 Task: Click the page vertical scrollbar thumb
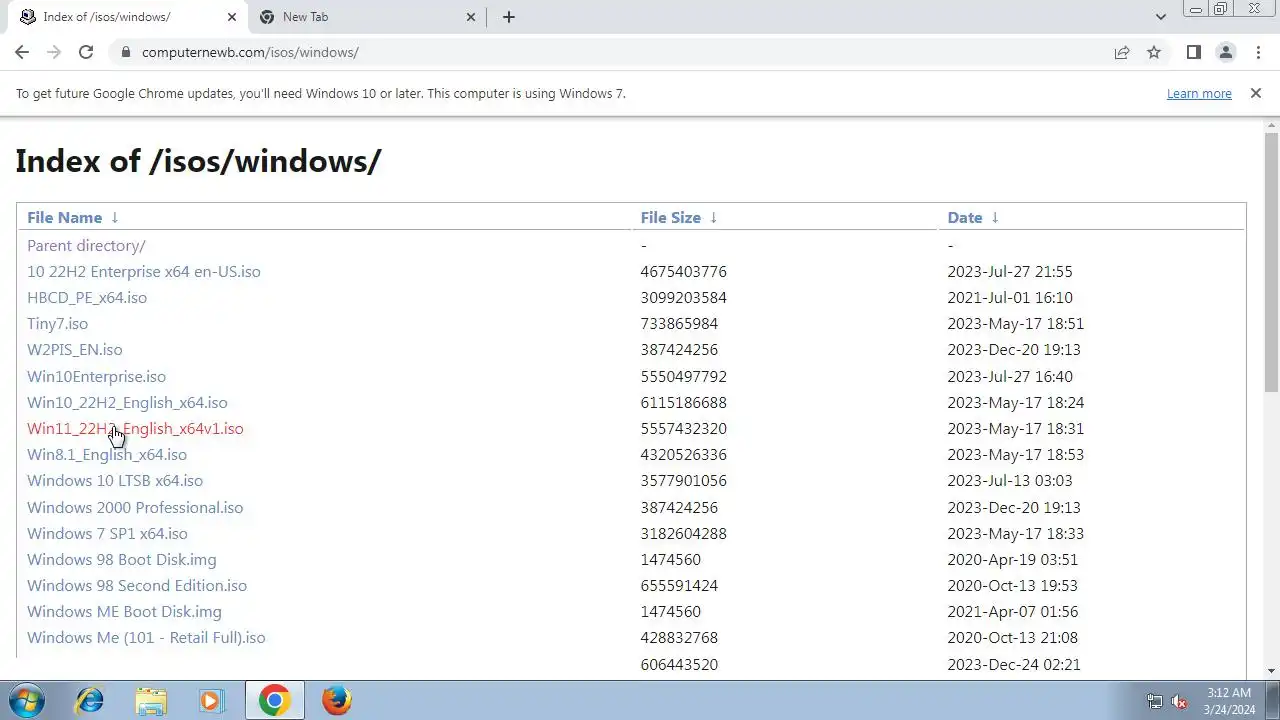click(x=1271, y=262)
